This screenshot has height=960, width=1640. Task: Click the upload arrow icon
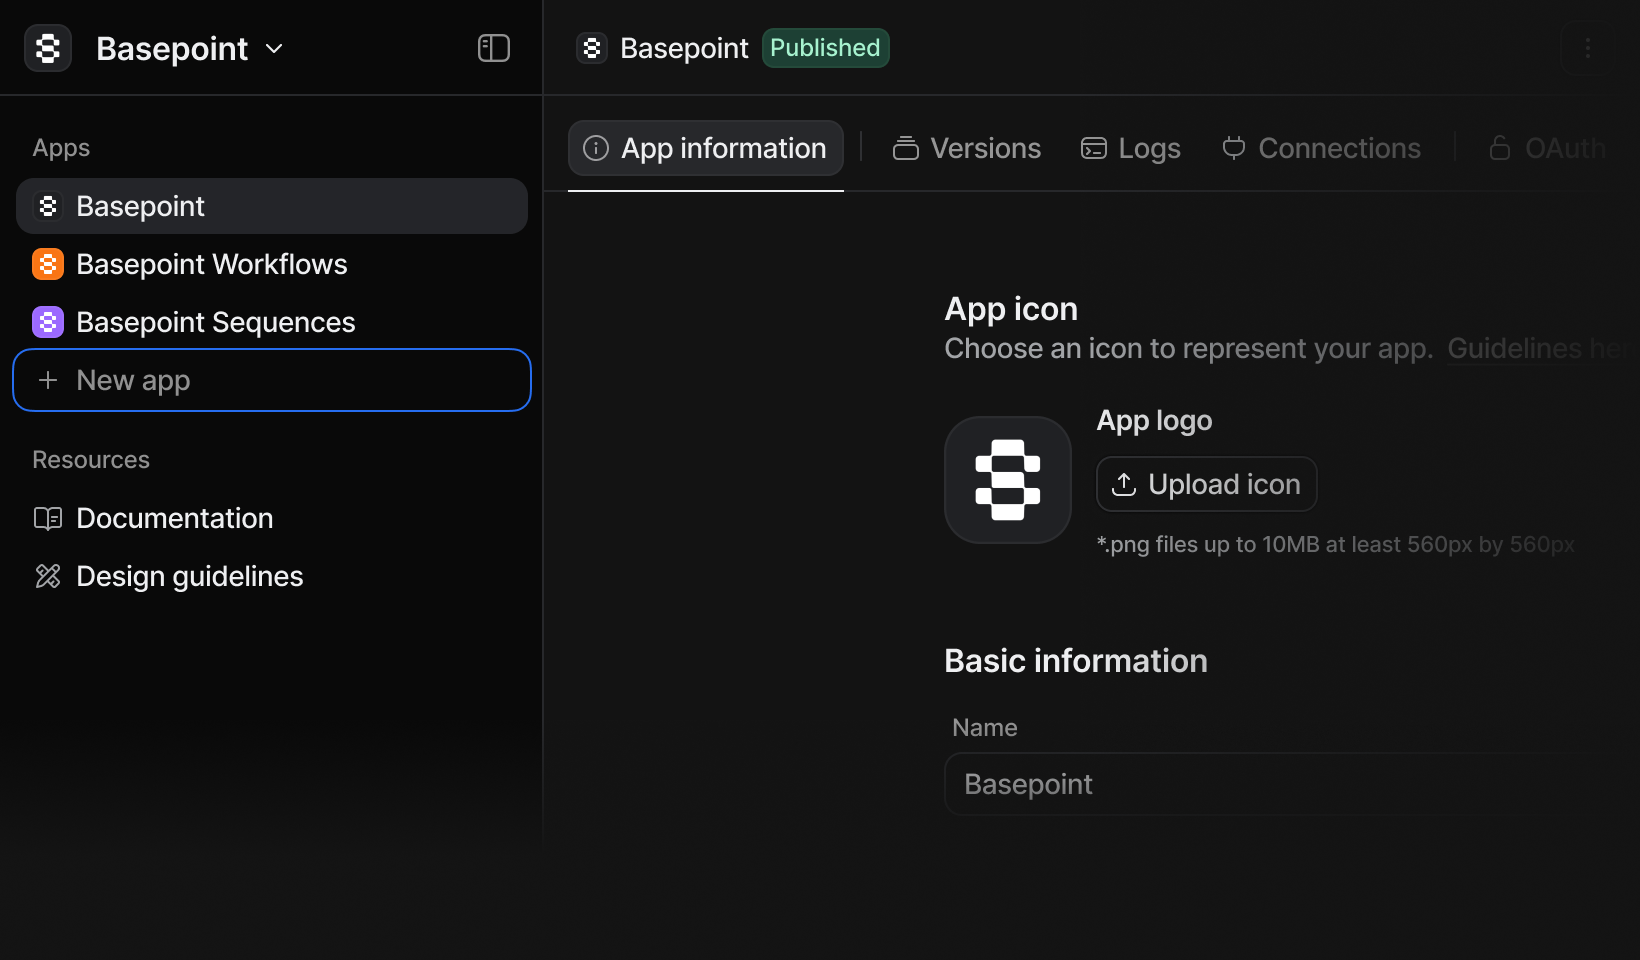1124,484
